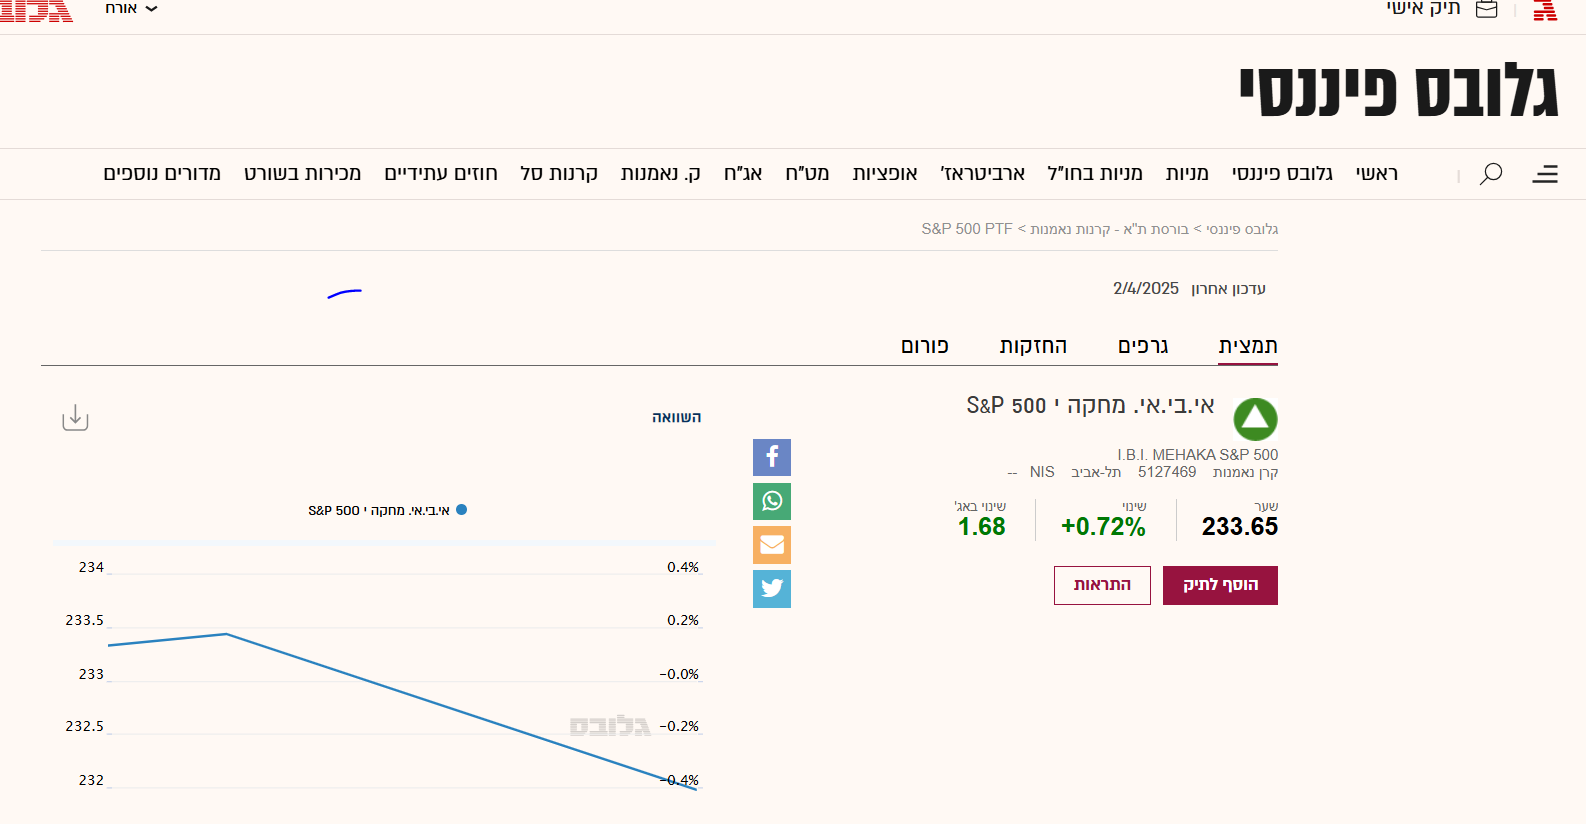Open the personal portfolio briefcase icon

[1487, 9]
